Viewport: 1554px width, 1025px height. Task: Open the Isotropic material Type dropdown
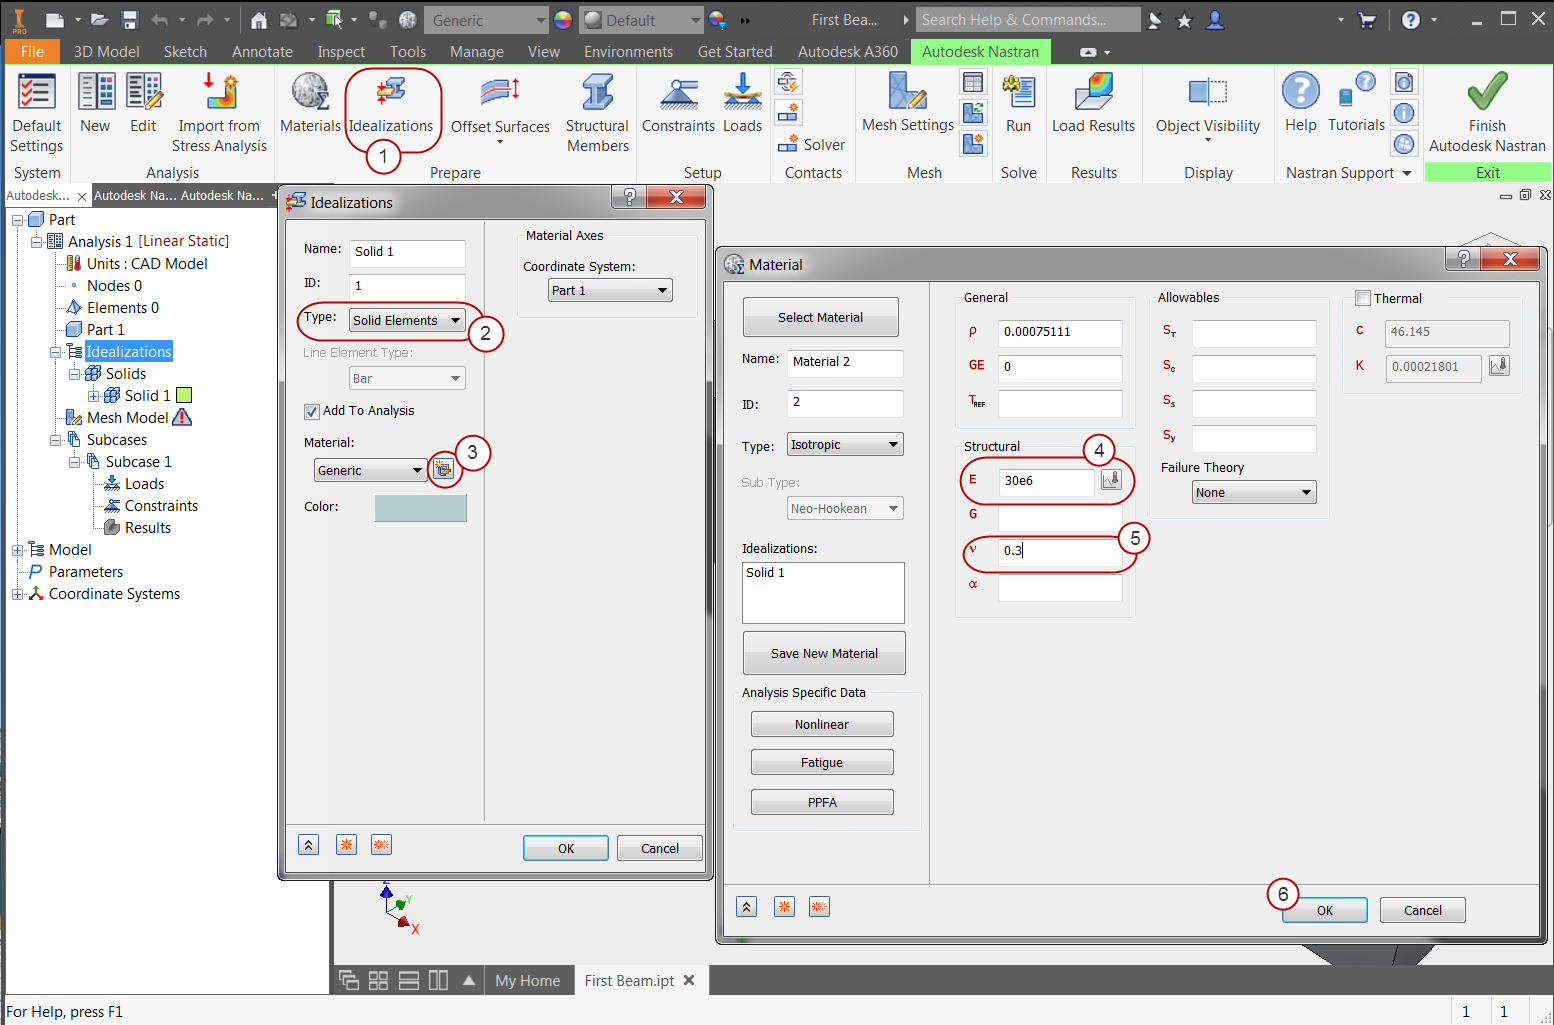pyautogui.click(x=845, y=445)
